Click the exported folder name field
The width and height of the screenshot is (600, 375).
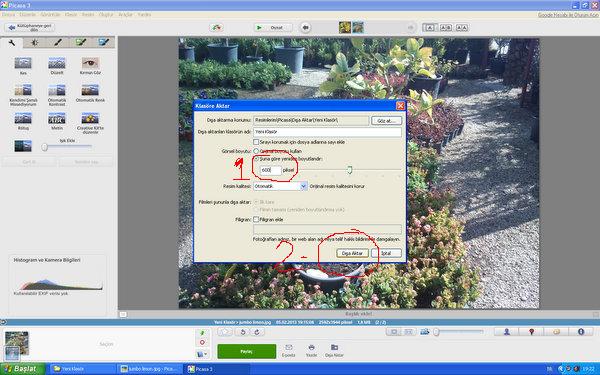[327, 132]
